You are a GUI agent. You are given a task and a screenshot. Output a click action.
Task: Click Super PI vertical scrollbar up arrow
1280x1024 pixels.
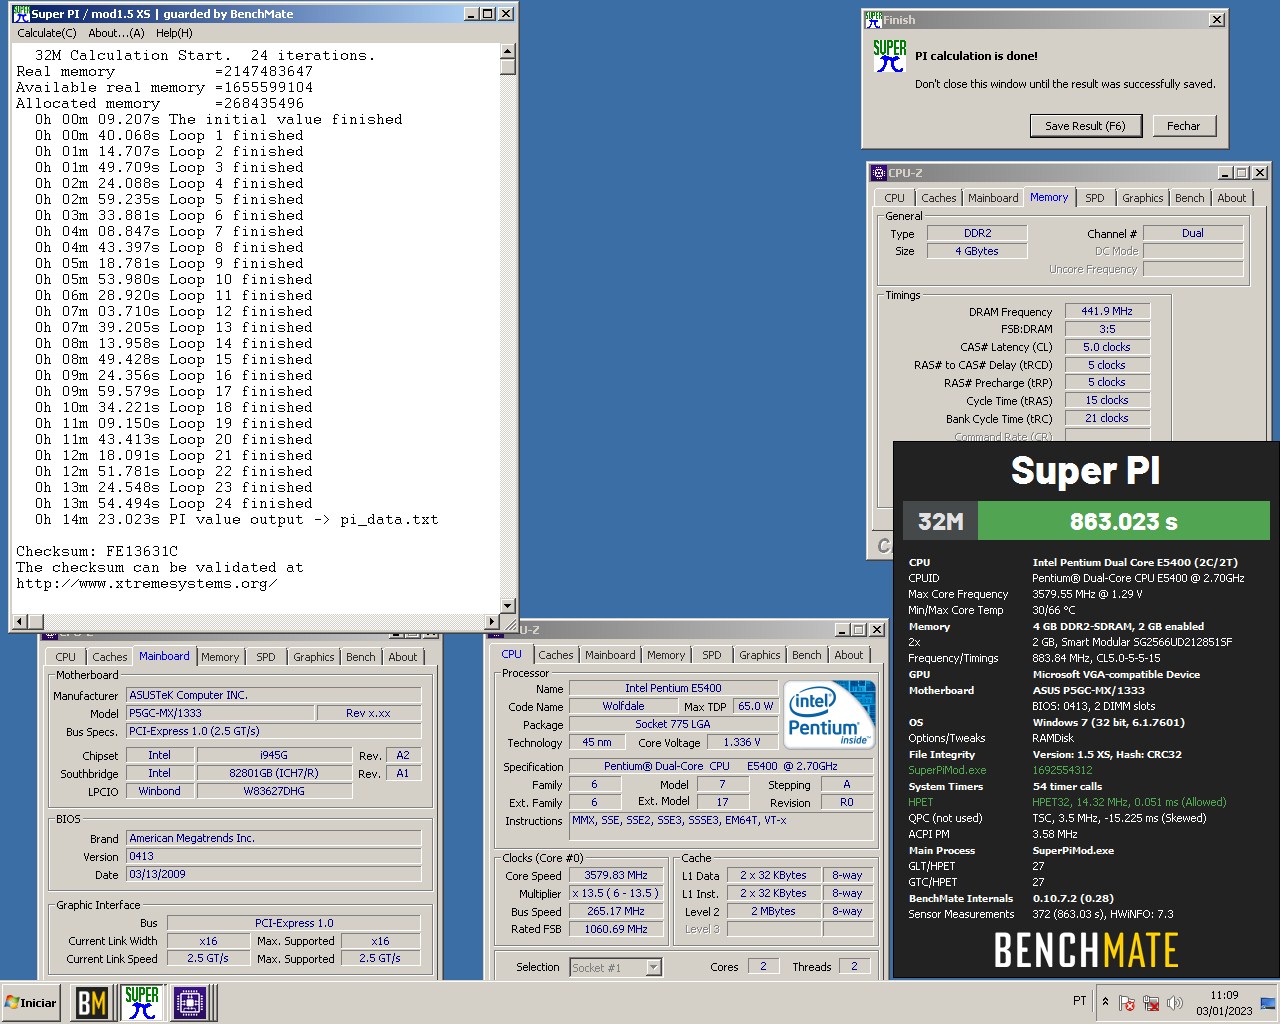click(x=508, y=51)
